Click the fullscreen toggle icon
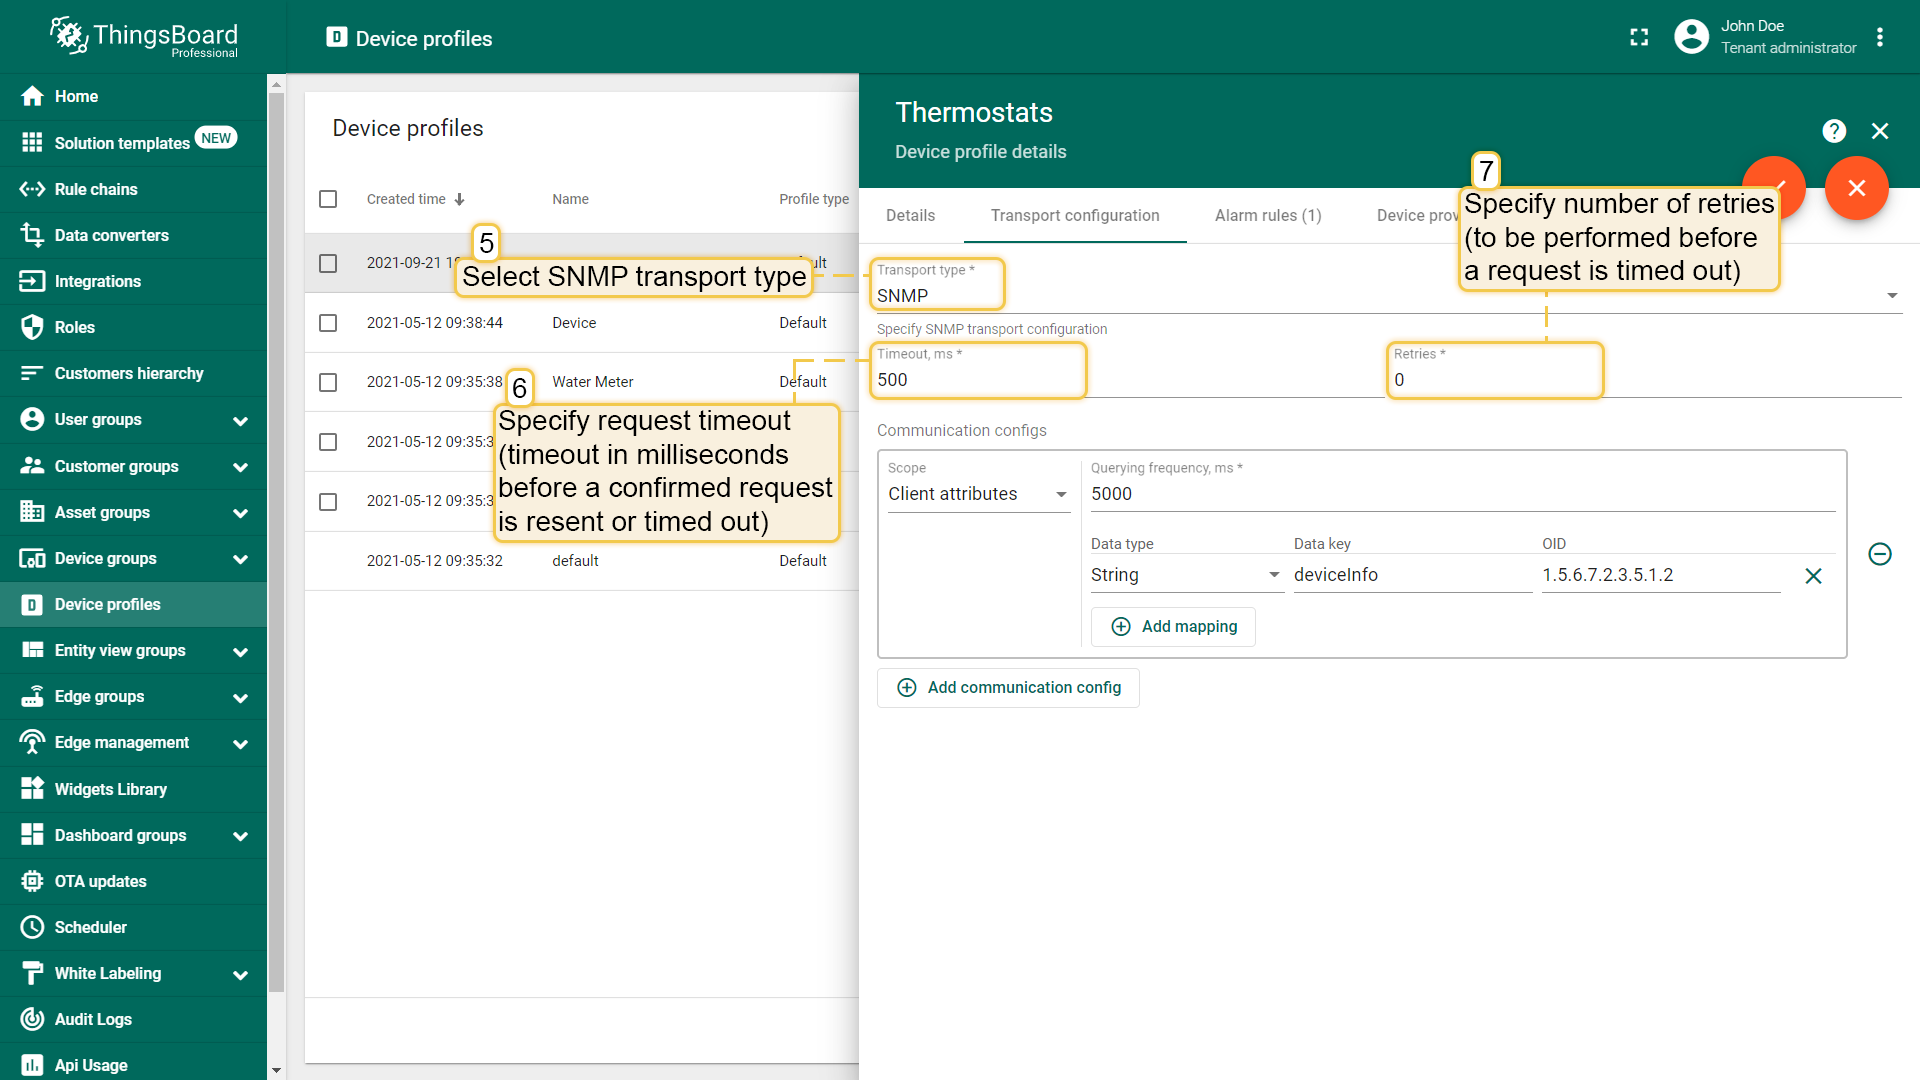Image resolution: width=1920 pixels, height=1080 pixels. [1639, 37]
